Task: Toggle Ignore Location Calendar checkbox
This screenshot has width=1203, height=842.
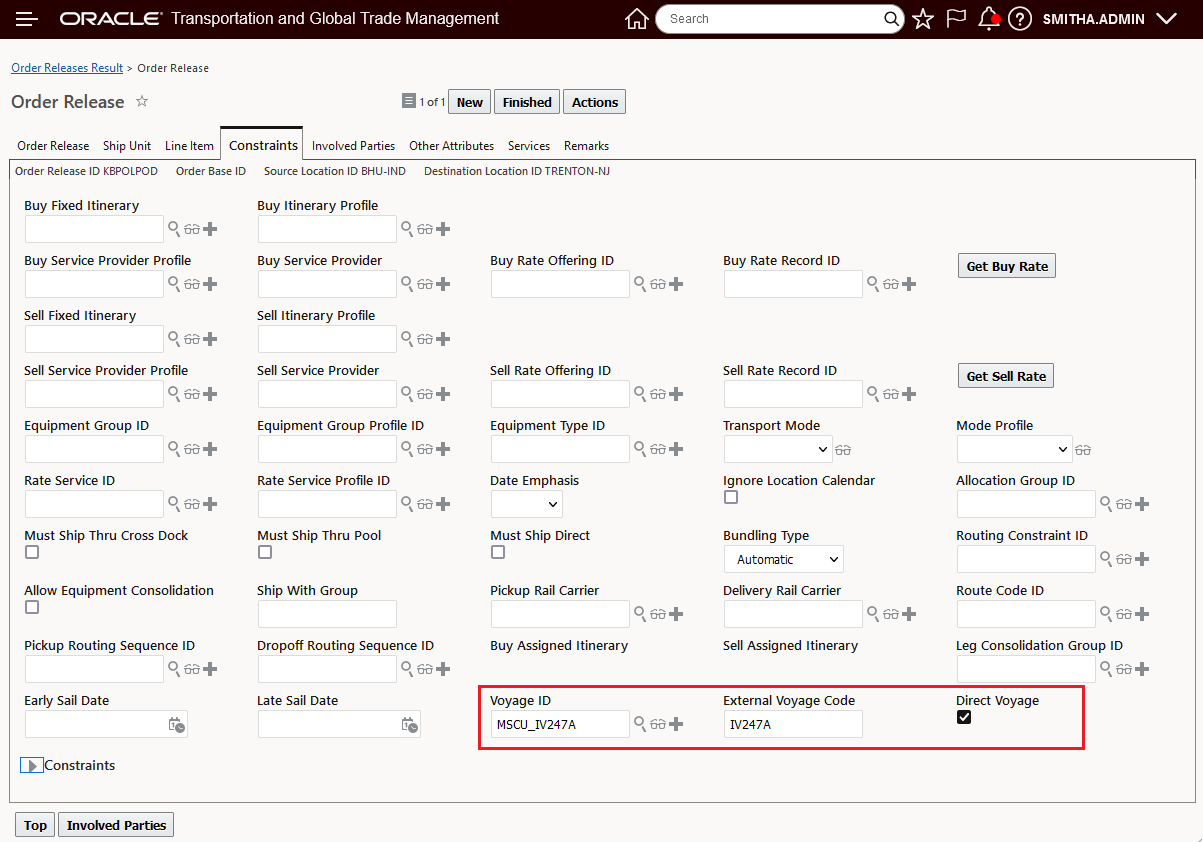Action: pyautogui.click(x=731, y=497)
